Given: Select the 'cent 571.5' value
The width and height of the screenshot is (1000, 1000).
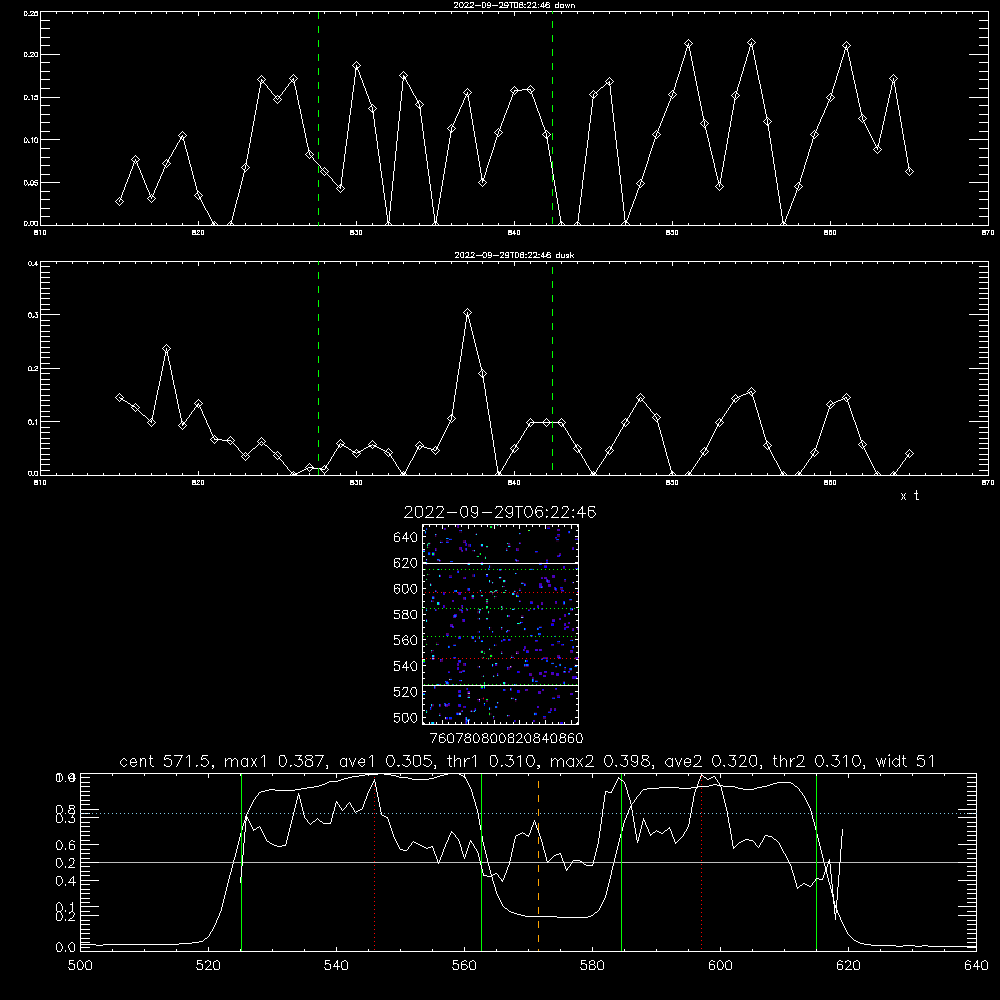Looking at the screenshot, I should (165, 761).
